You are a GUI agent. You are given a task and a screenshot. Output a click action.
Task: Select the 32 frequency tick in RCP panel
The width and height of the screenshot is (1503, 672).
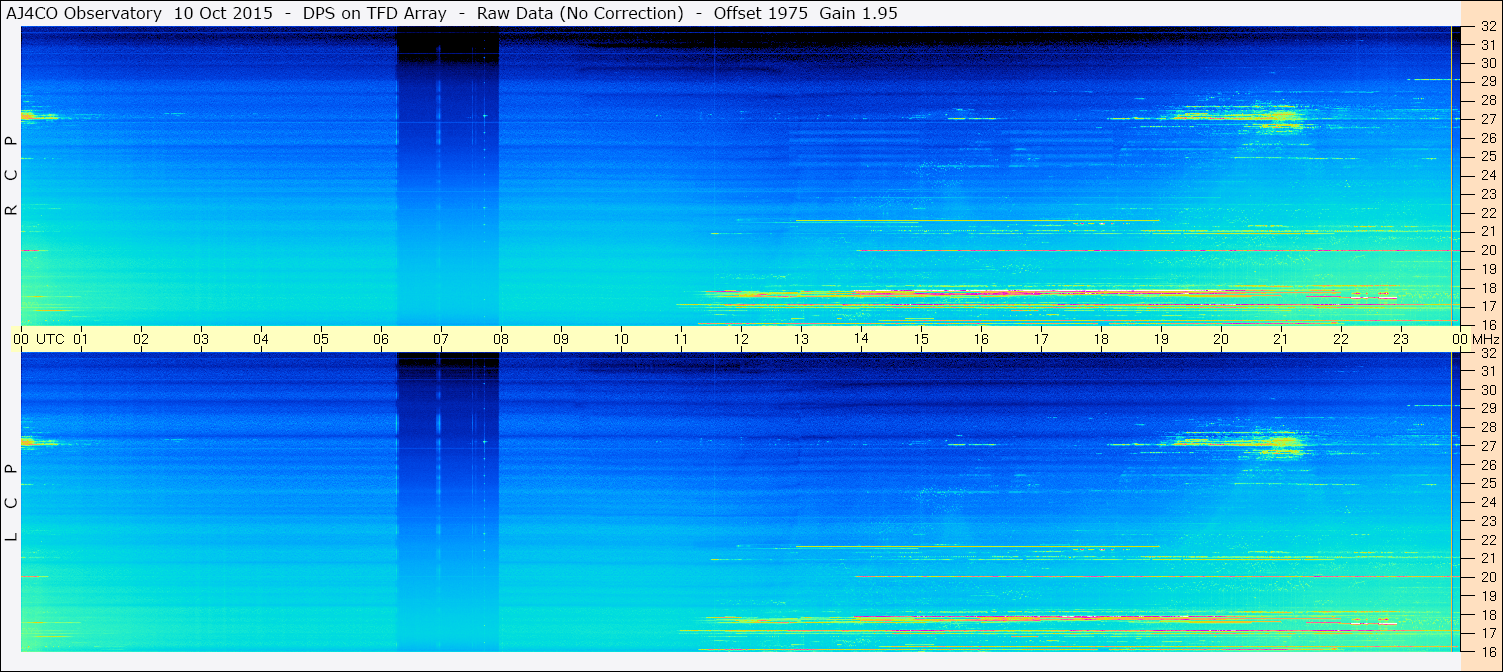point(1487,27)
